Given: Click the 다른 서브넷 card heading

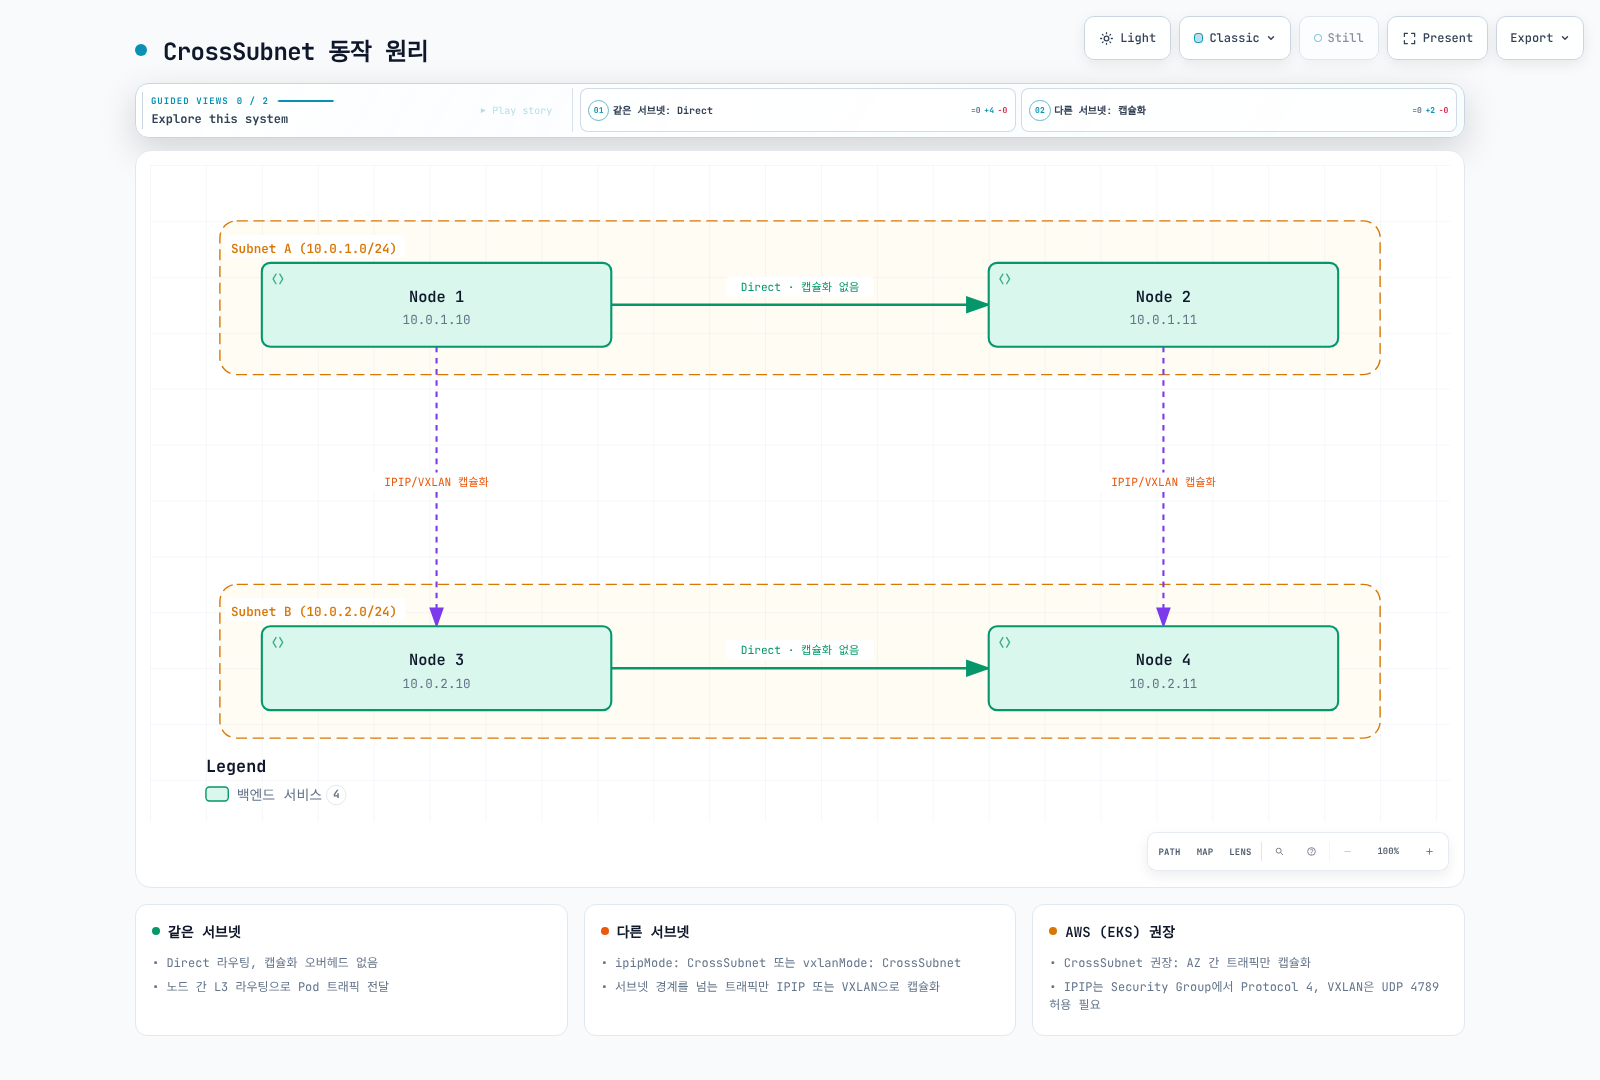Looking at the screenshot, I should (x=653, y=932).
